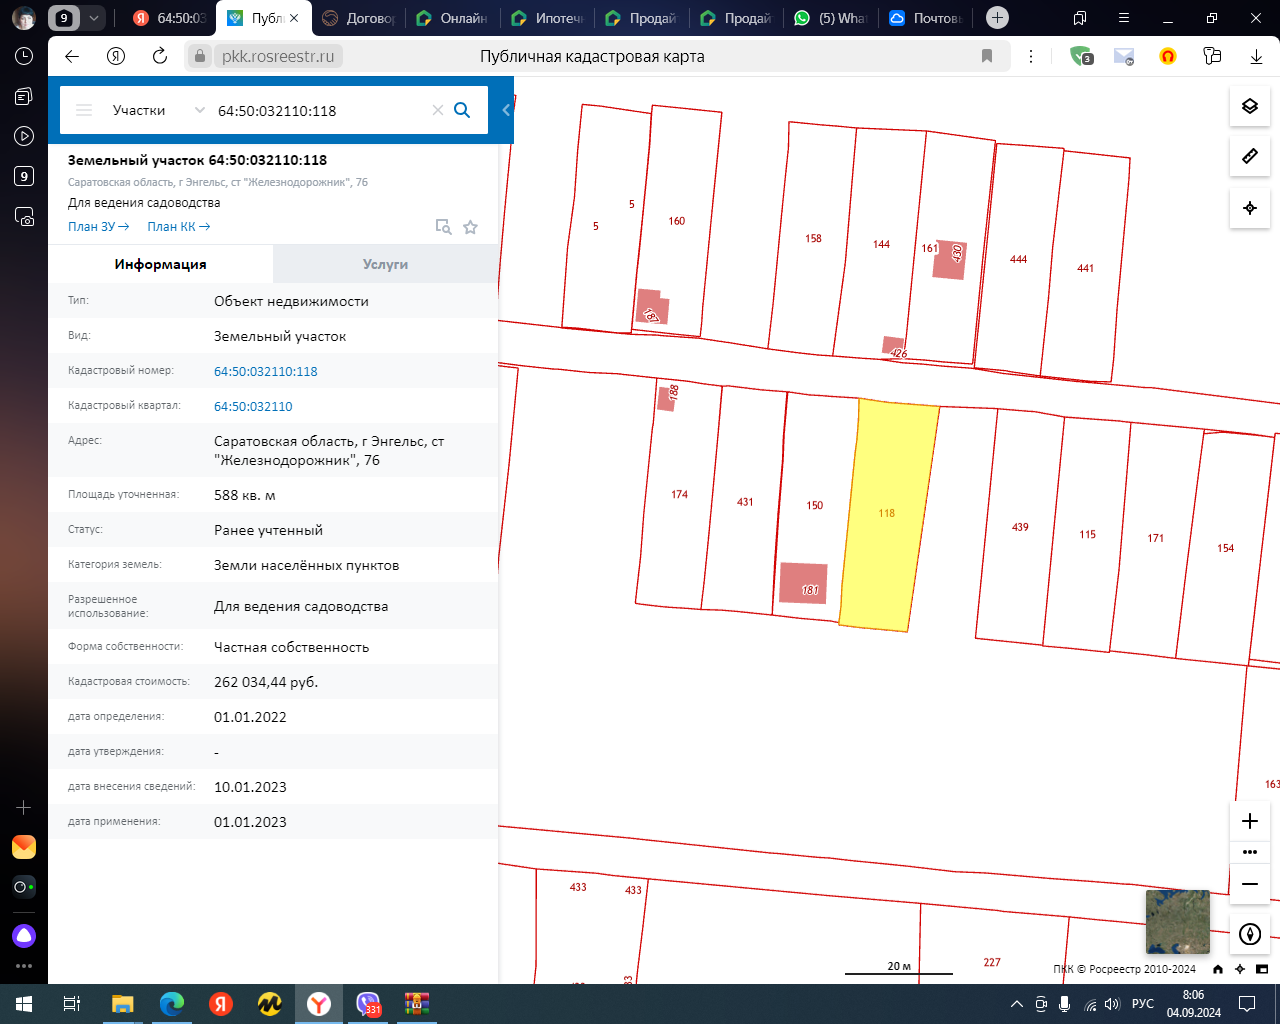This screenshot has width=1280, height=1024.
Task: Reload the page with the refresh icon
Action: pos(160,56)
